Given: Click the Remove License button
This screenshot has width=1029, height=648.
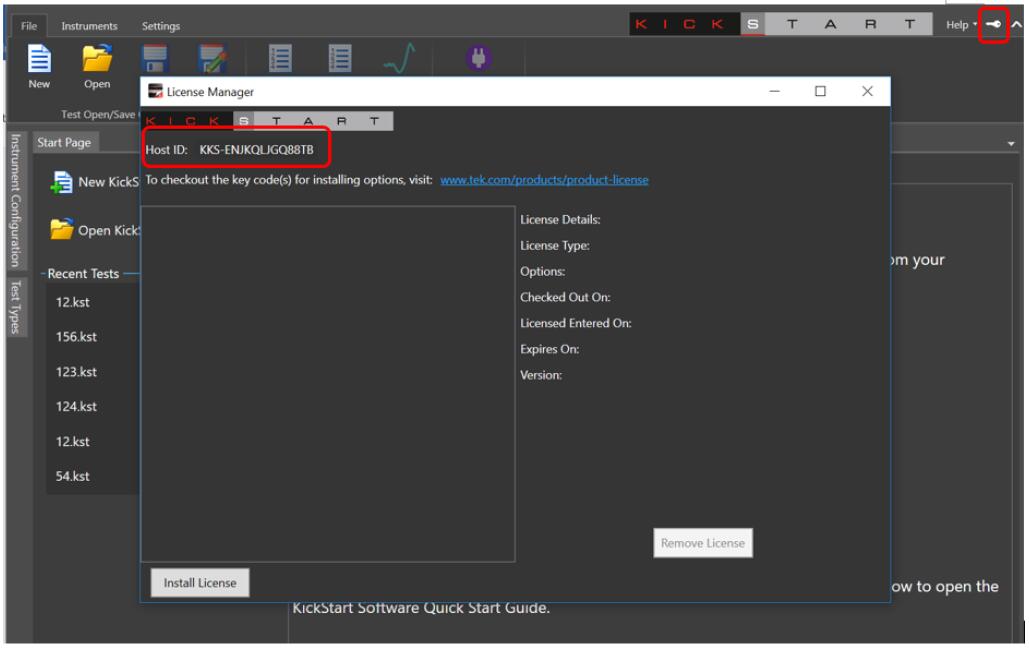Looking at the screenshot, I should 703,543.
